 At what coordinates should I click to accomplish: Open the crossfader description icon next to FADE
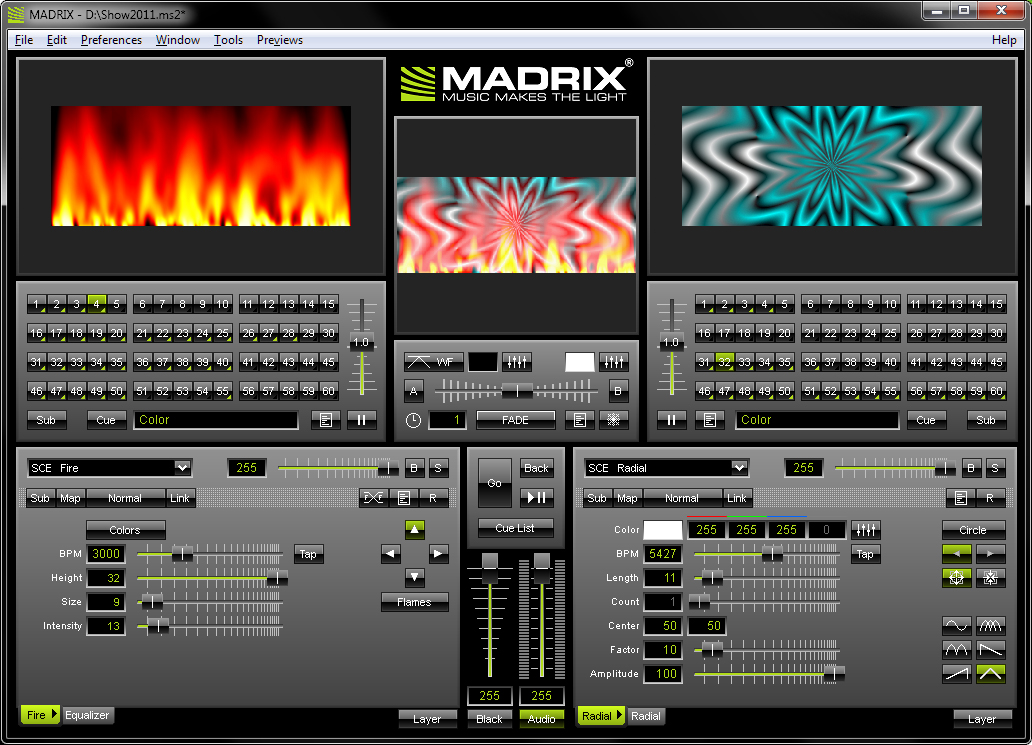[579, 420]
